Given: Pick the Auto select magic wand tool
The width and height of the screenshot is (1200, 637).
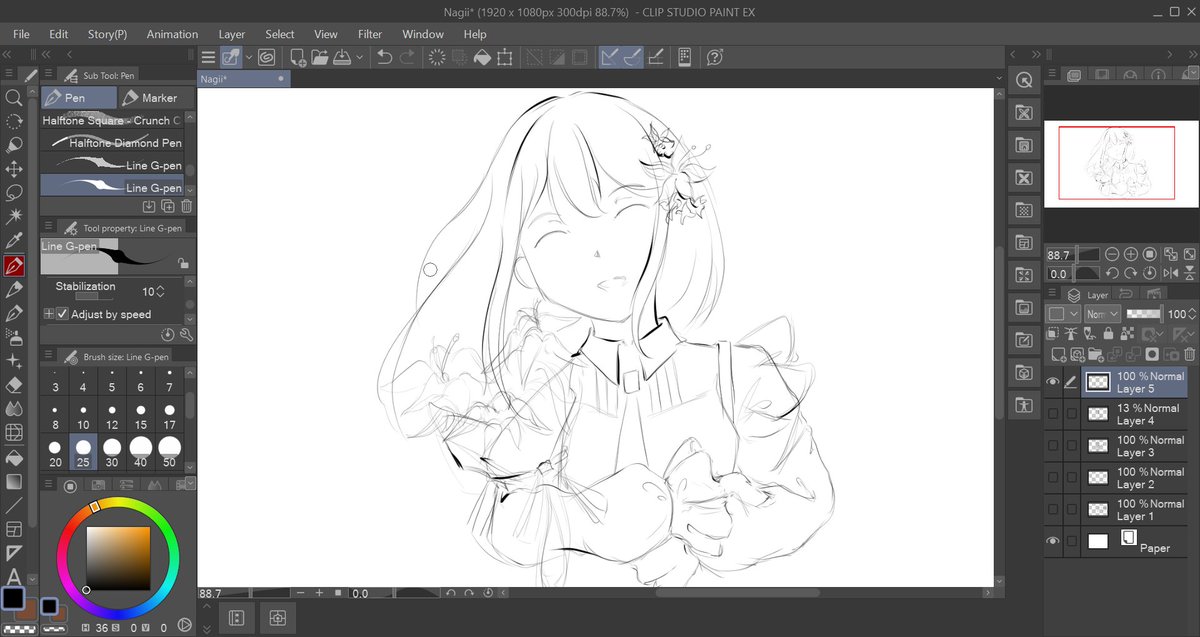Looking at the screenshot, I should pos(14,217).
